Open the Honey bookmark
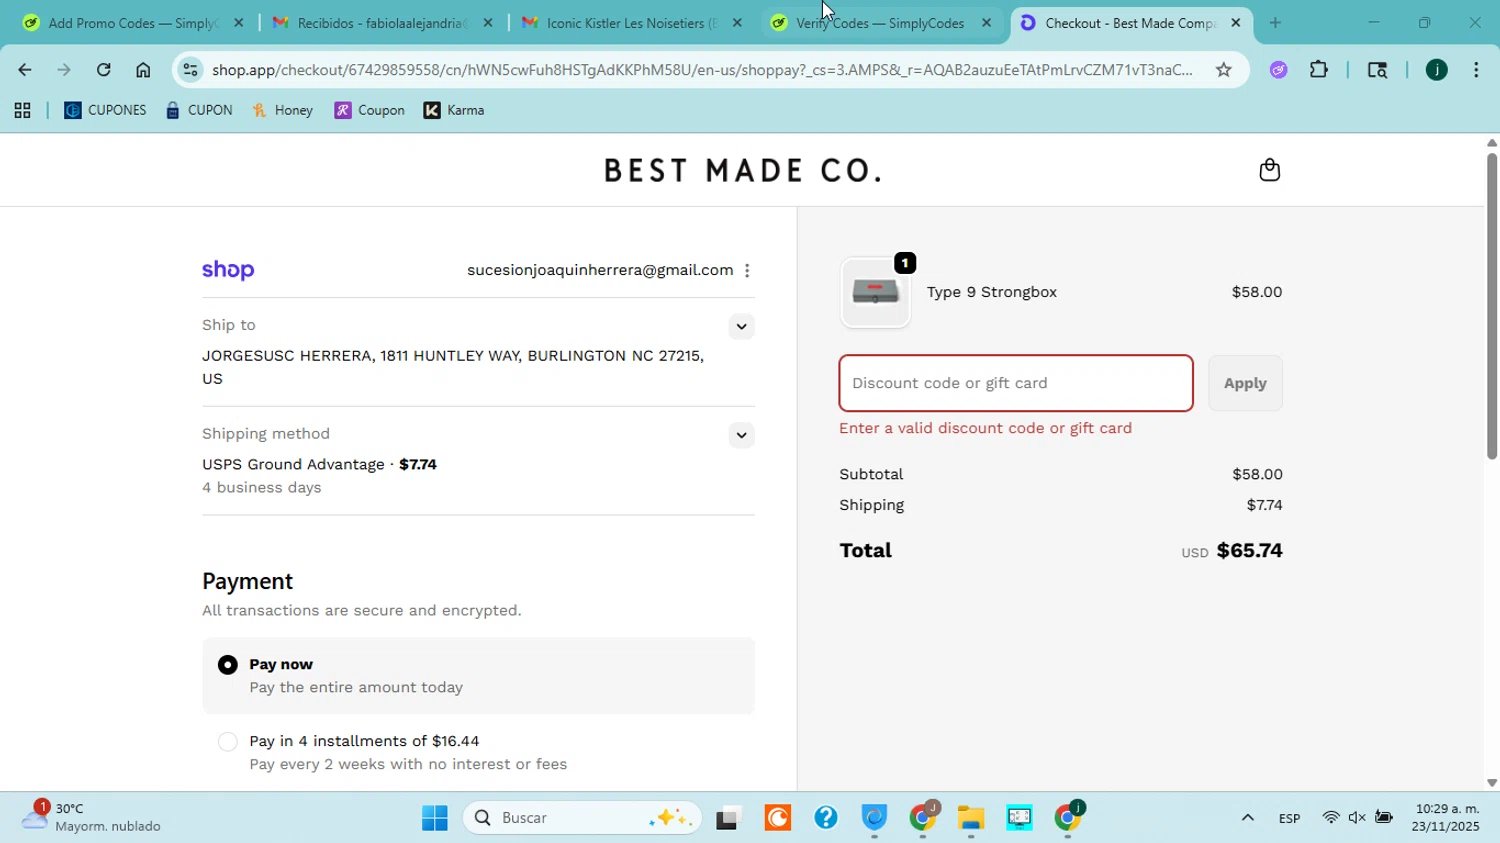This screenshot has height=843, width=1500. point(283,111)
